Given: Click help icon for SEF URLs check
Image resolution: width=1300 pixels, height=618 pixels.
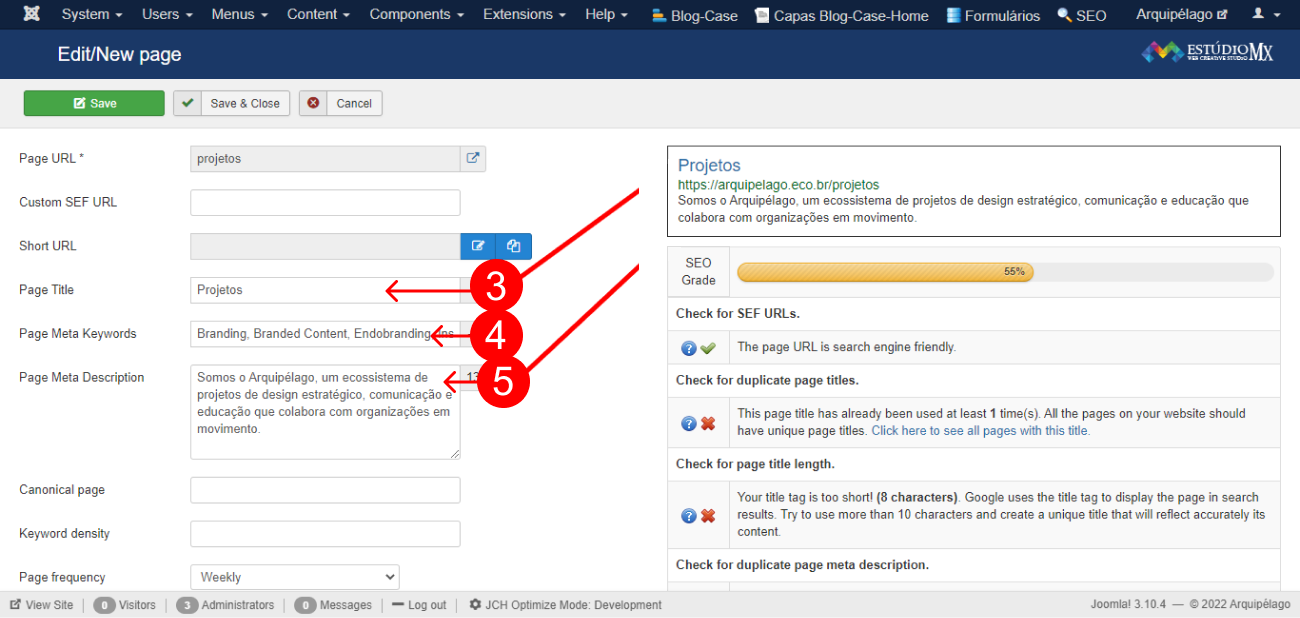Looking at the screenshot, I should point(689,348).
